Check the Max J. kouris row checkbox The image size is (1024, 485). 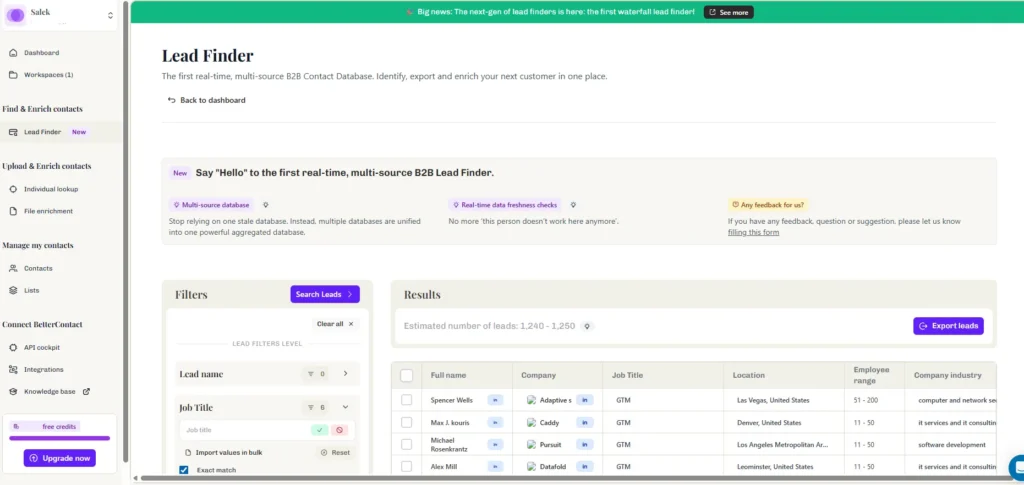(x=406, y=422)
